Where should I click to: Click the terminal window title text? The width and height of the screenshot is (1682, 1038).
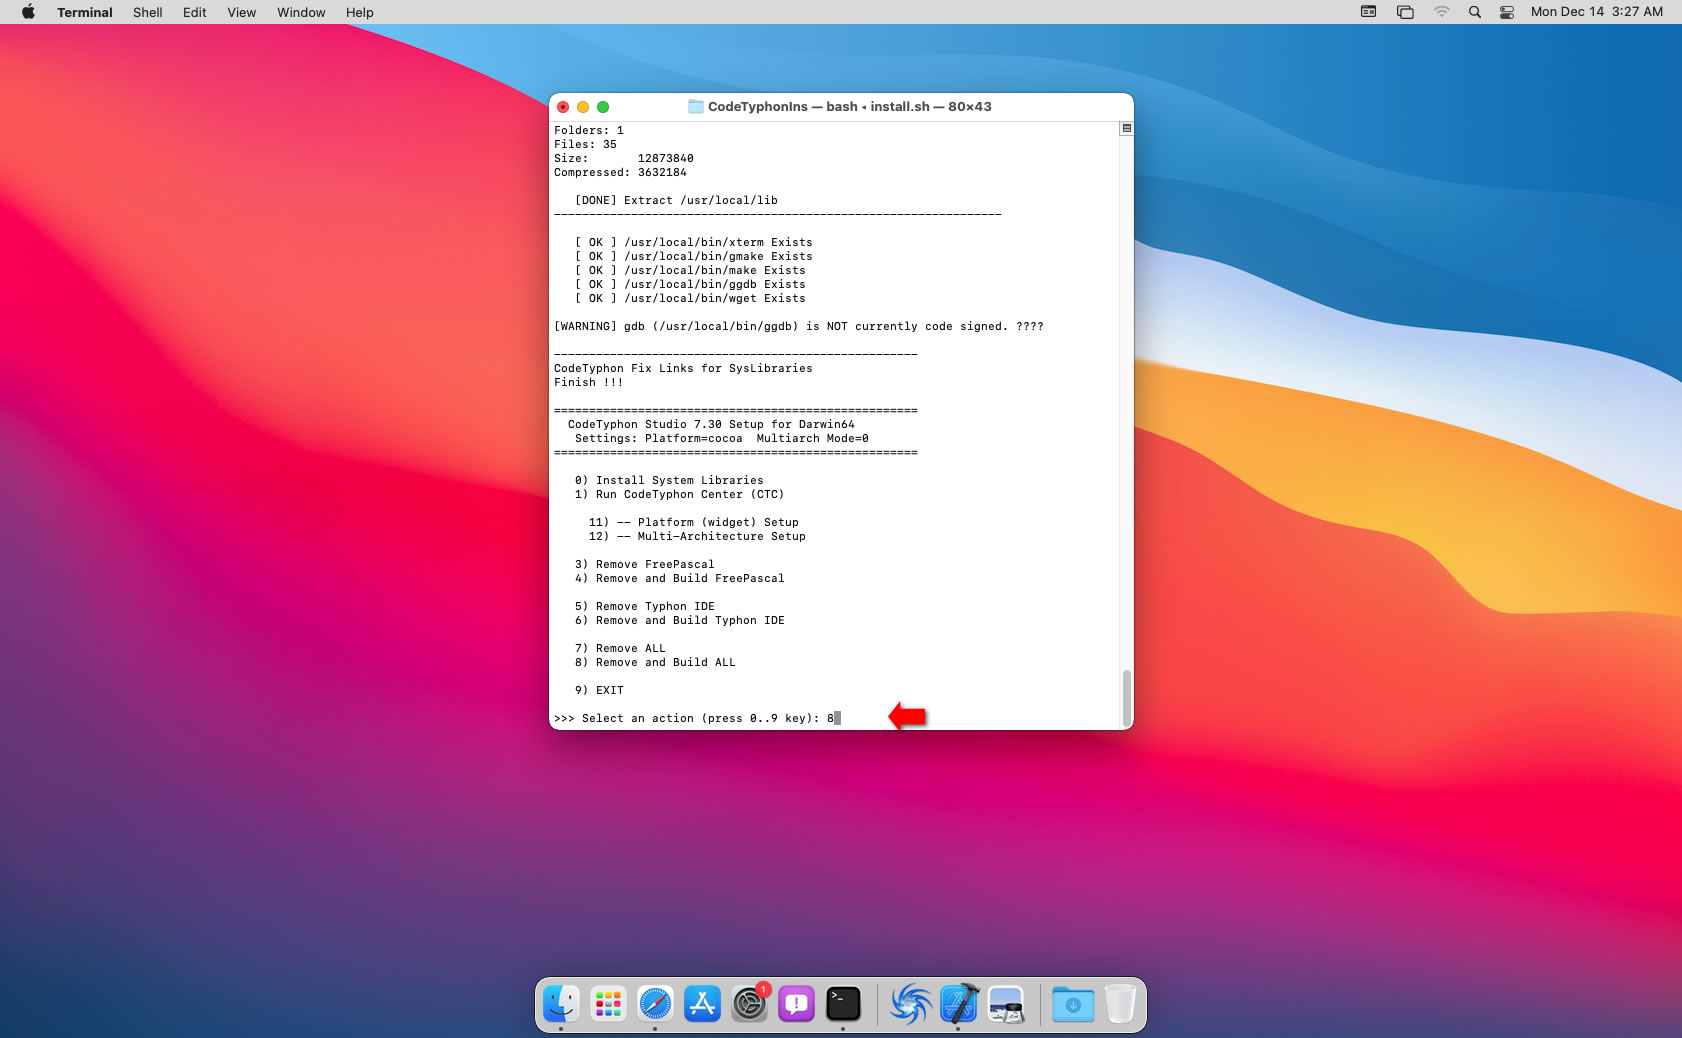tap(850, 107)
